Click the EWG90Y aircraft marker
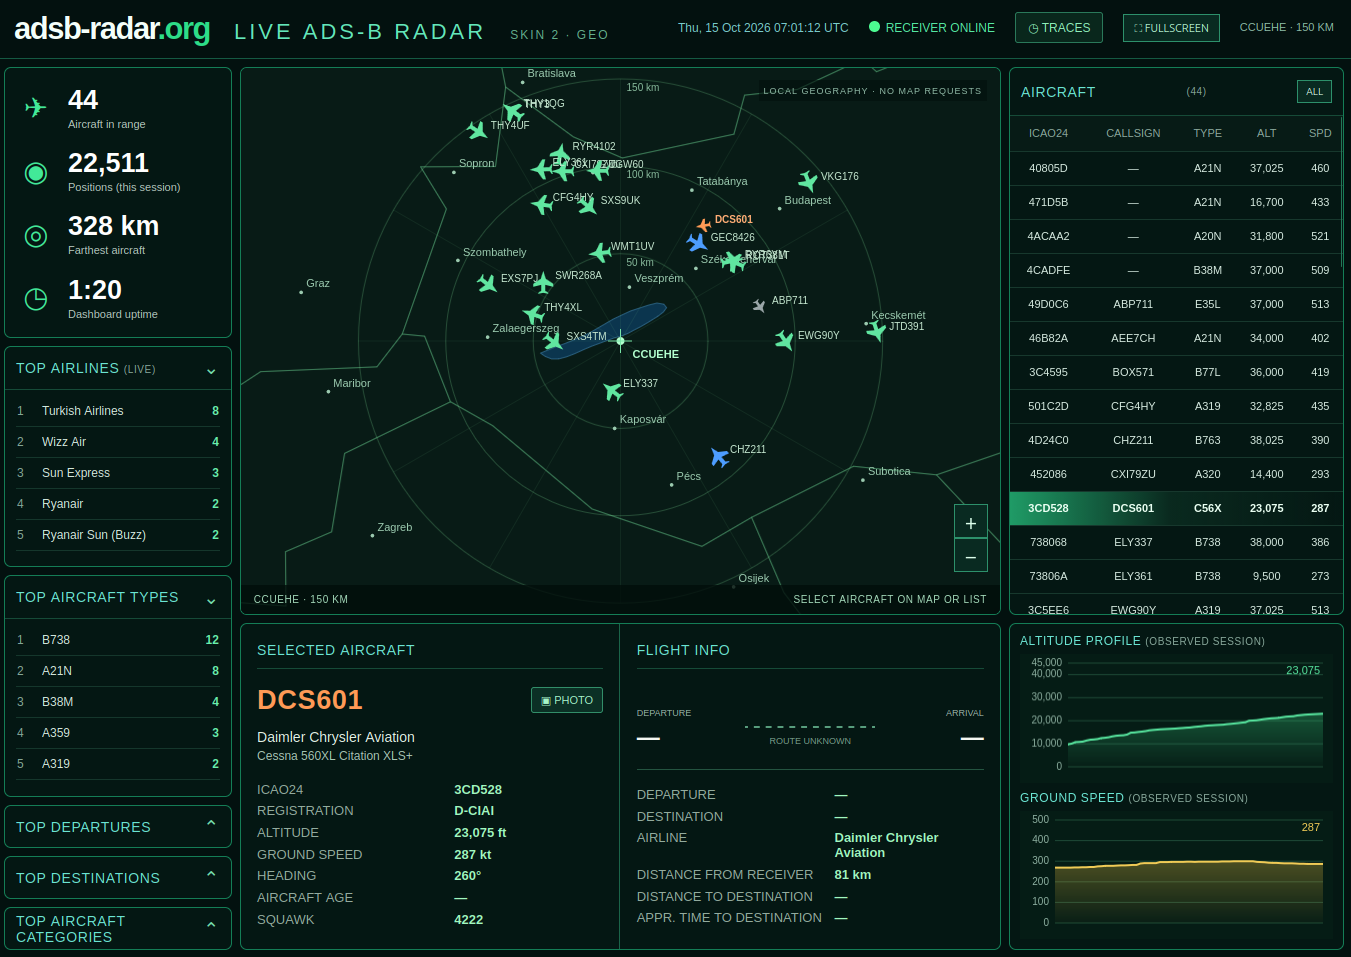 click(785, 340)
